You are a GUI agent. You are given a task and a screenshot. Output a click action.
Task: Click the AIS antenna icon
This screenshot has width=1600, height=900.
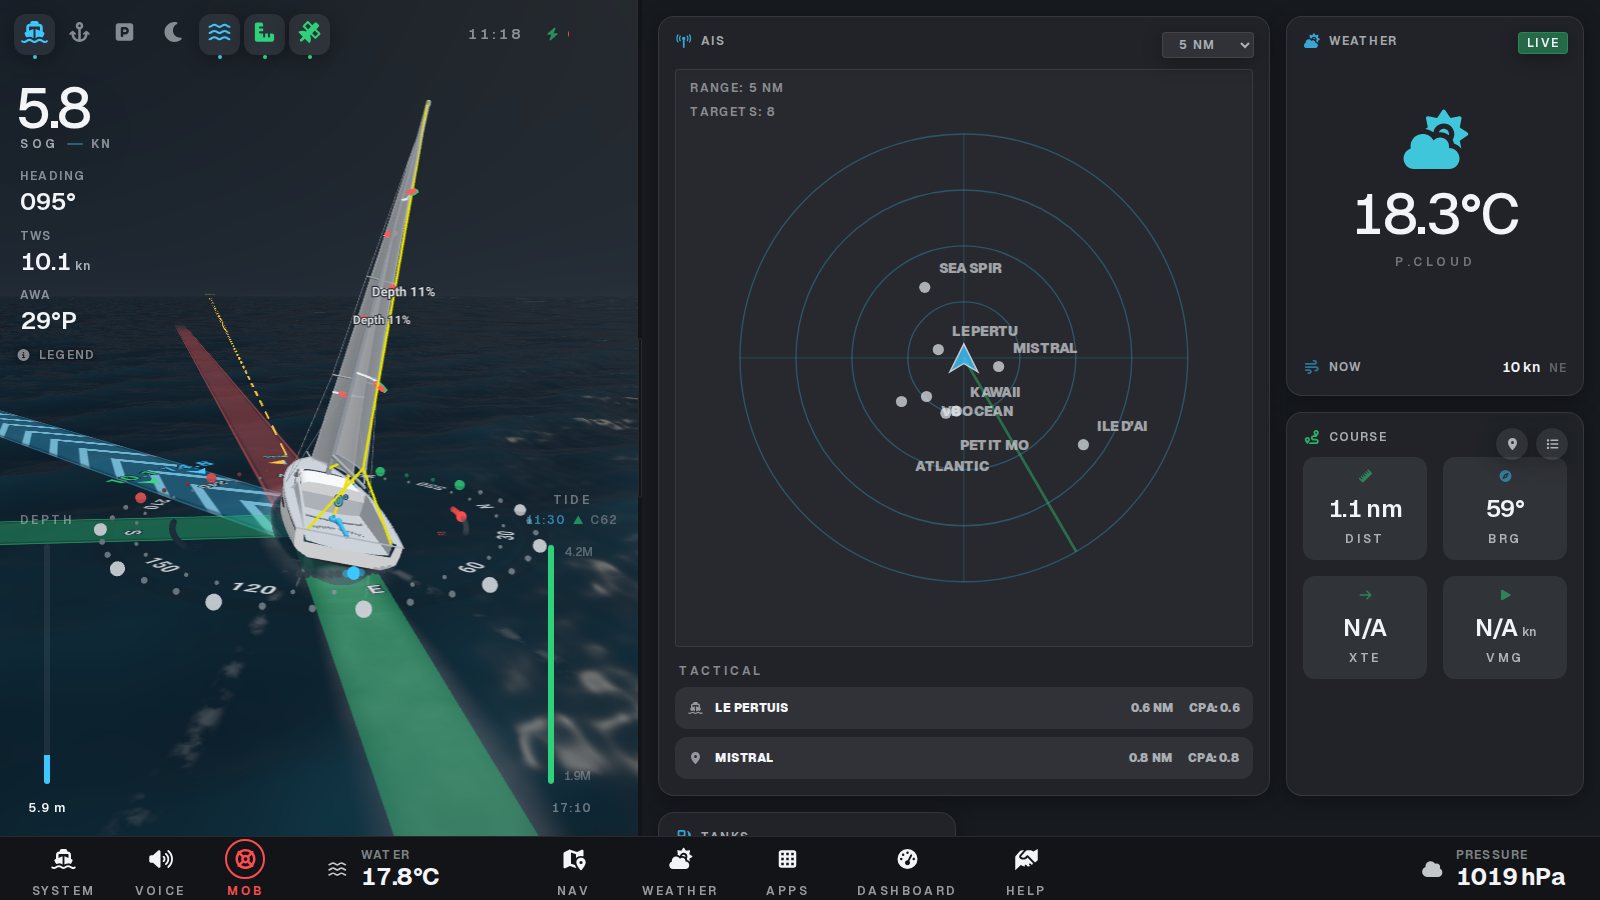pos(684,41)
